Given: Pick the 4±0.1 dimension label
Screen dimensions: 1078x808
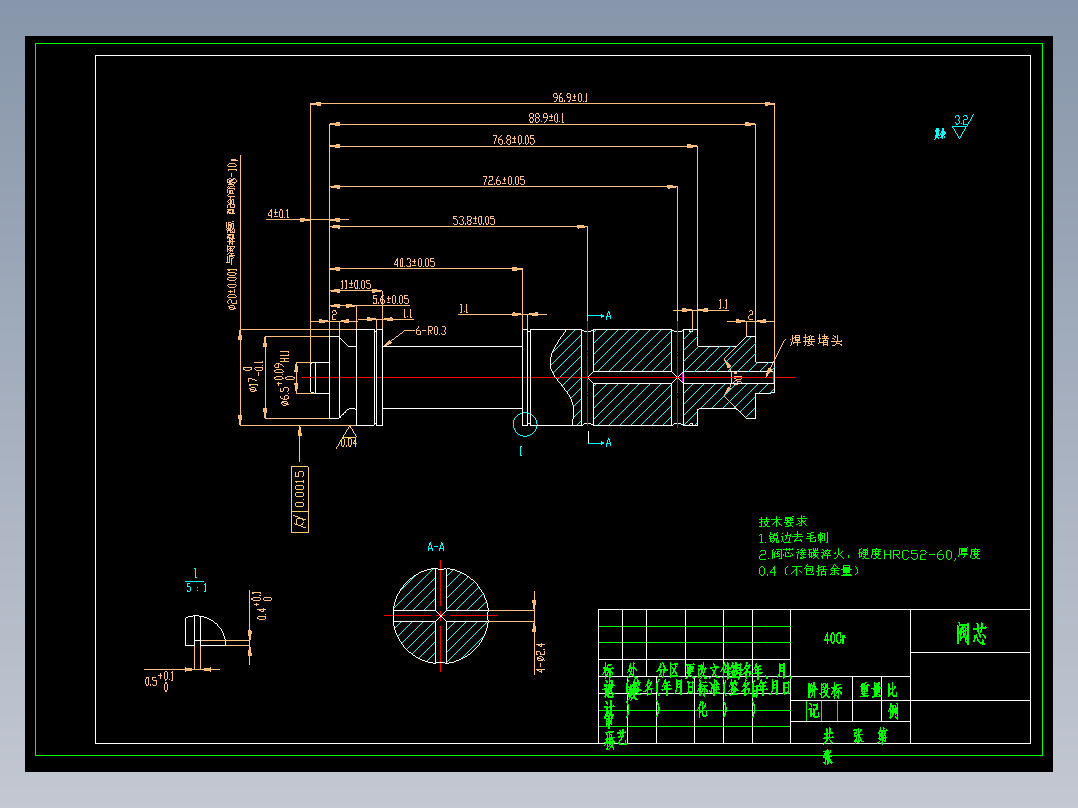Looking at the screenshot, I should tap(278, 214).
